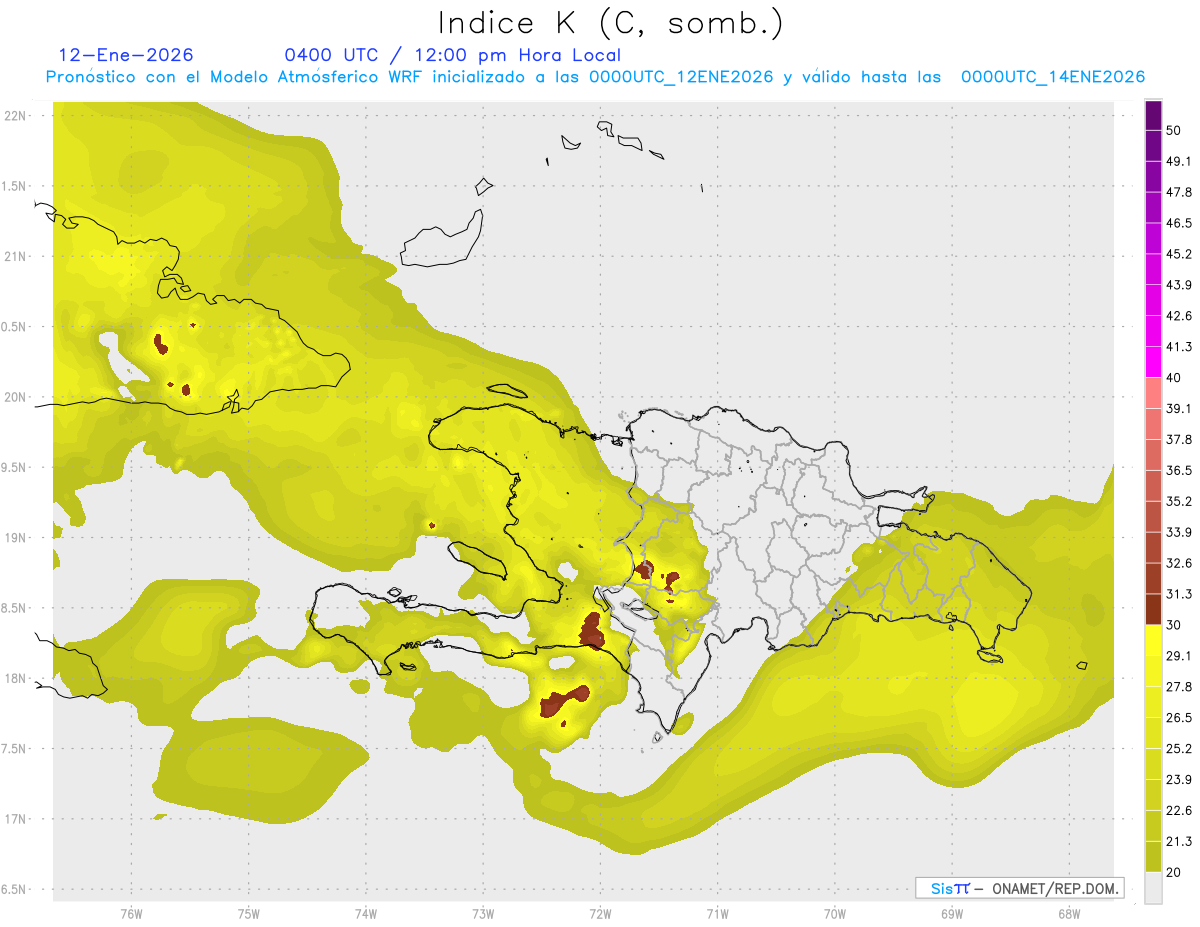Click the '75W' longitude label
Screen dimensions: 1200x927
248,913
